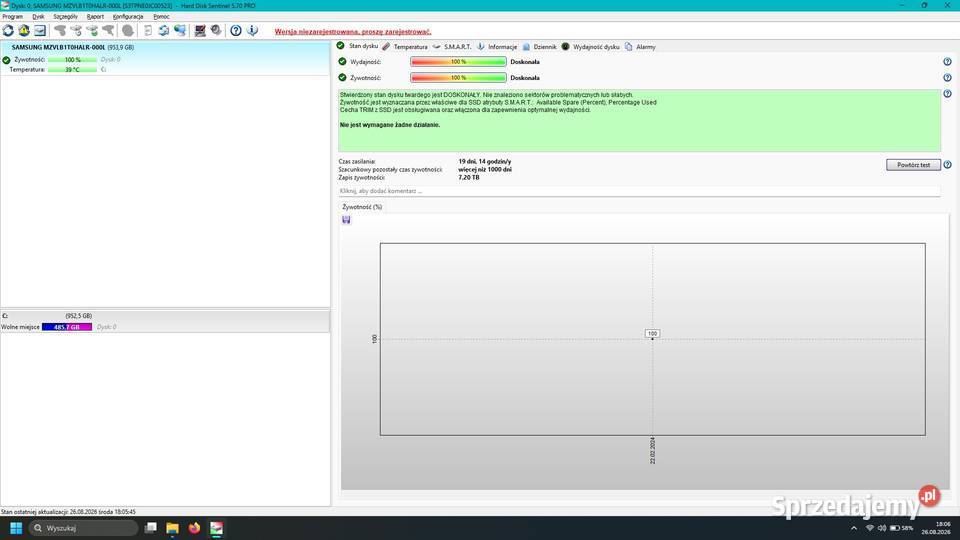Click 'Nie jest wymagane żadne działanie.' text

click(390, 125)
